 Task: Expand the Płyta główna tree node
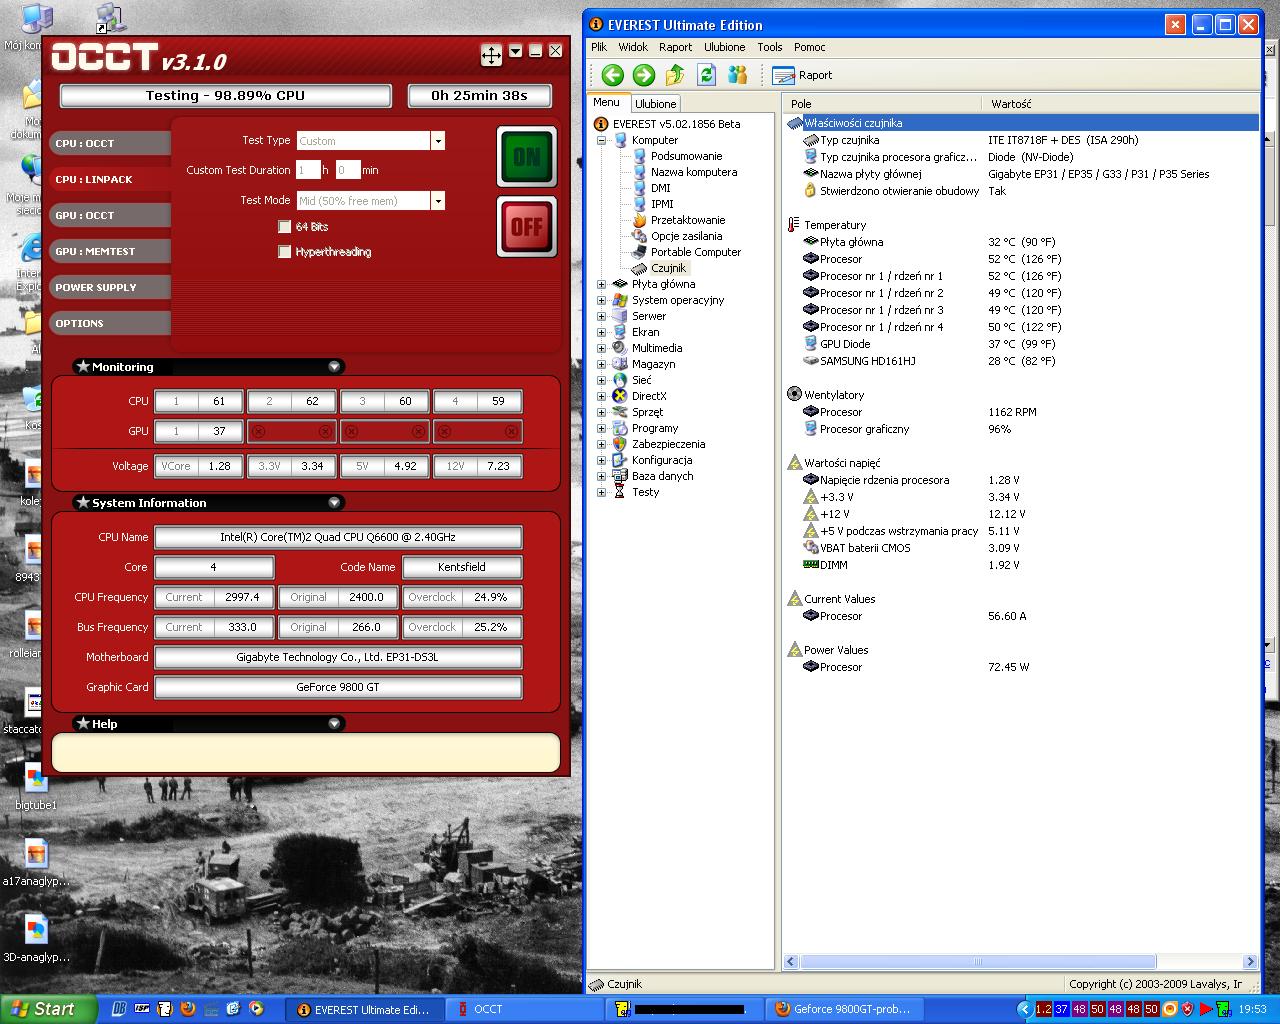(602, 284)
